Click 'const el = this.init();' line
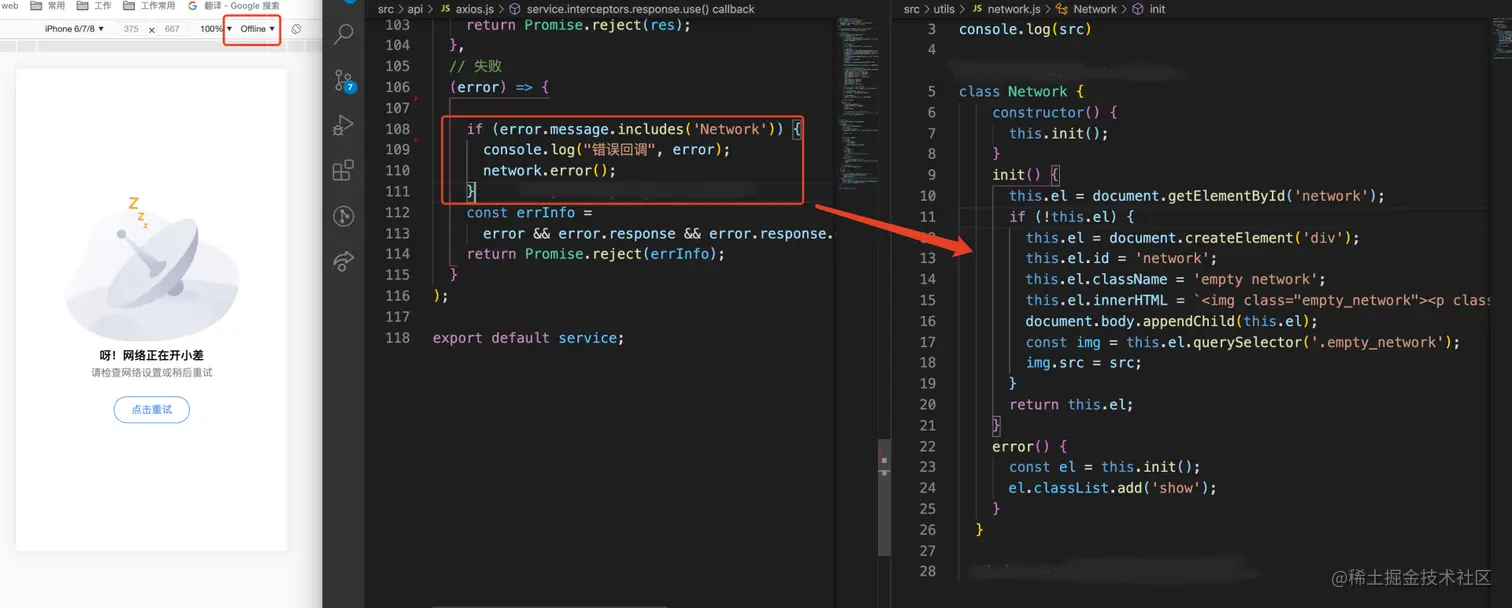This screenshot has height=608, width=1512. 1104,467
